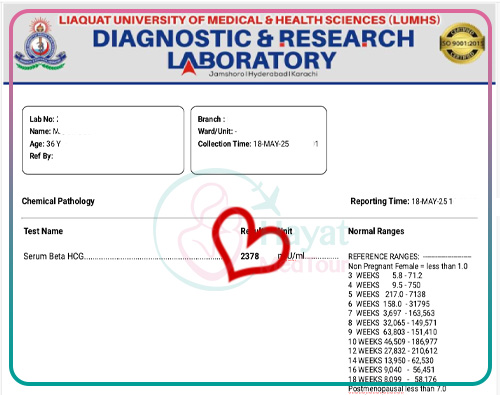500x395 pixels.
Task: Click the gold ISO 9001:2015 certification seal
Action: click(x=463, y=43)
